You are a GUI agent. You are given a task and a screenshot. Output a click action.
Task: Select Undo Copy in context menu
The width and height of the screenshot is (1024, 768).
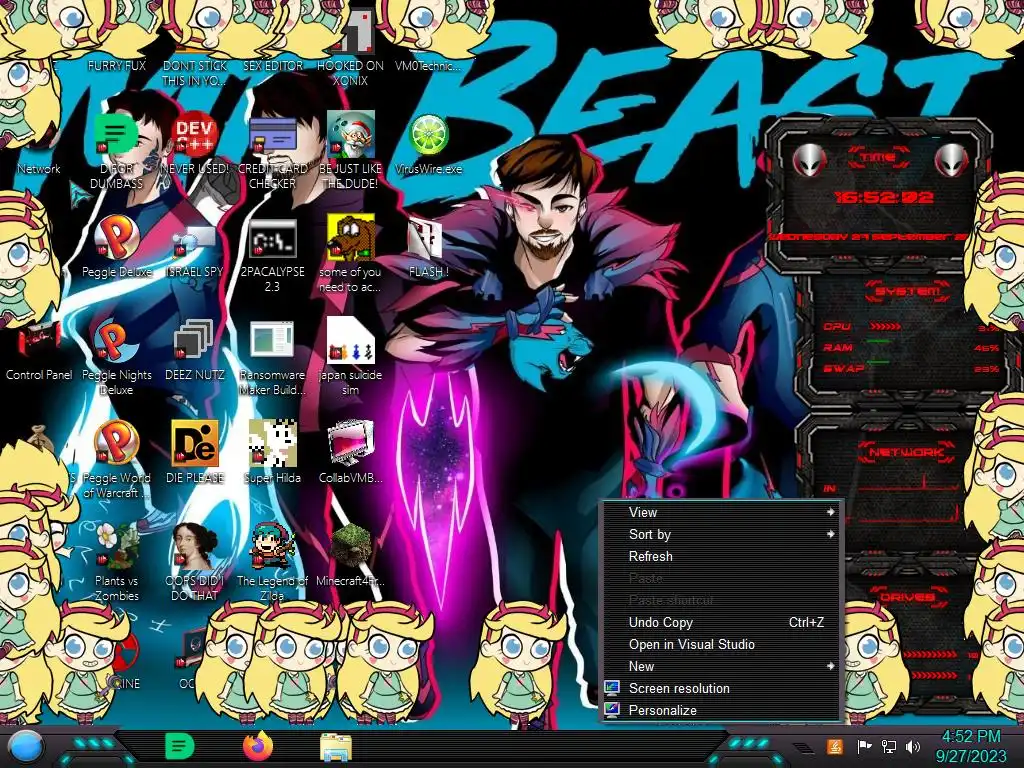click(x=722, y=622)
